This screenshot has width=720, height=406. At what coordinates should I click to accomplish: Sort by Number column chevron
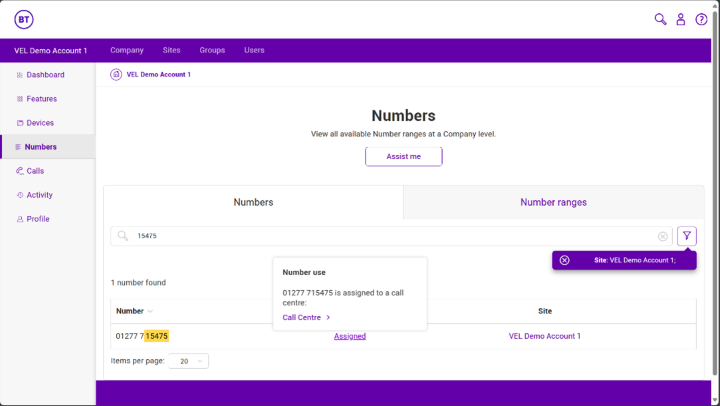coord(150,311)
